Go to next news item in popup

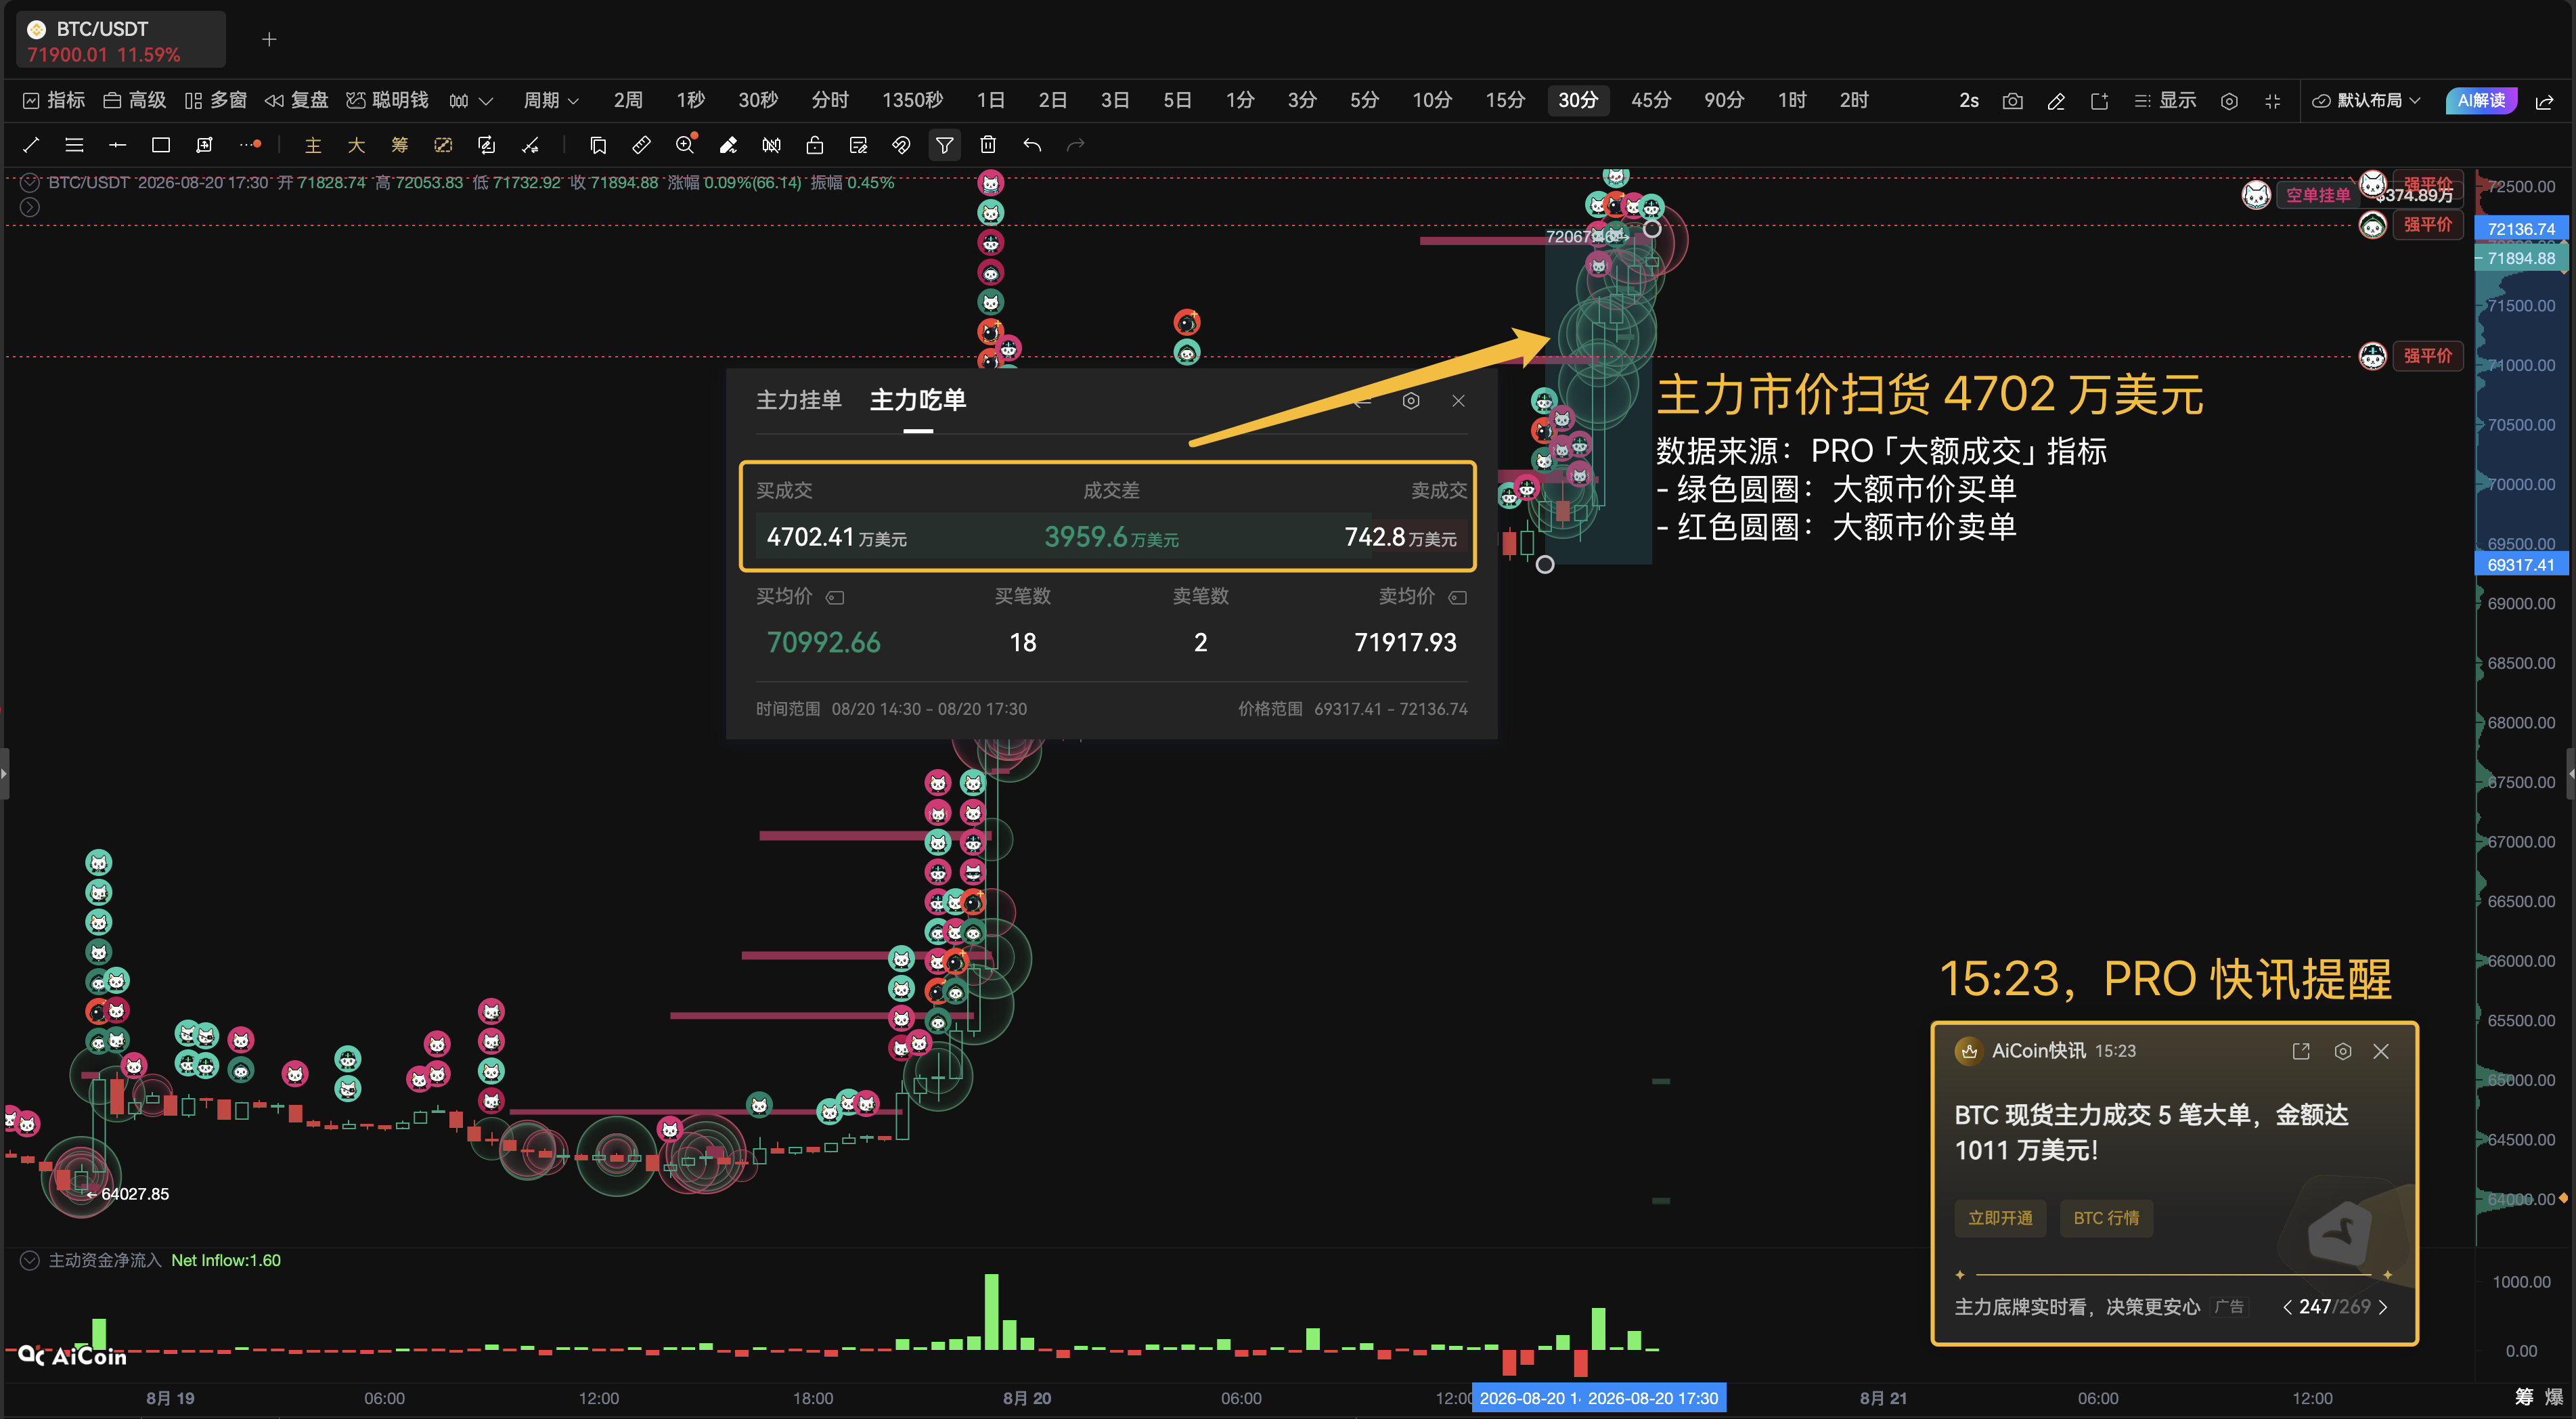click(x=2383, y=1307)
